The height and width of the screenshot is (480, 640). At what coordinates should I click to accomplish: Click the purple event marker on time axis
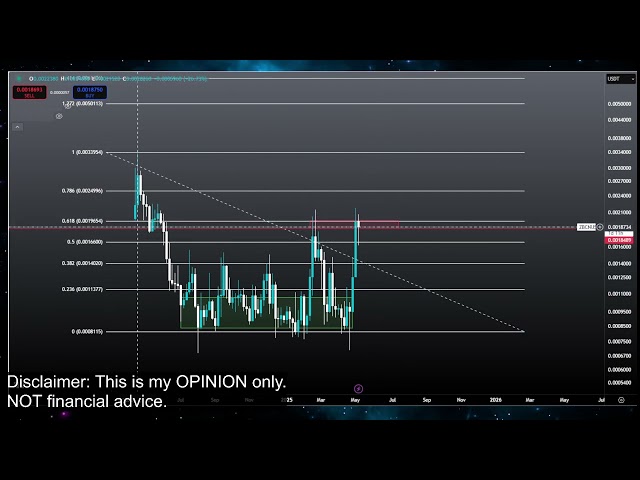pyautogui.click(x=358, y=389)
